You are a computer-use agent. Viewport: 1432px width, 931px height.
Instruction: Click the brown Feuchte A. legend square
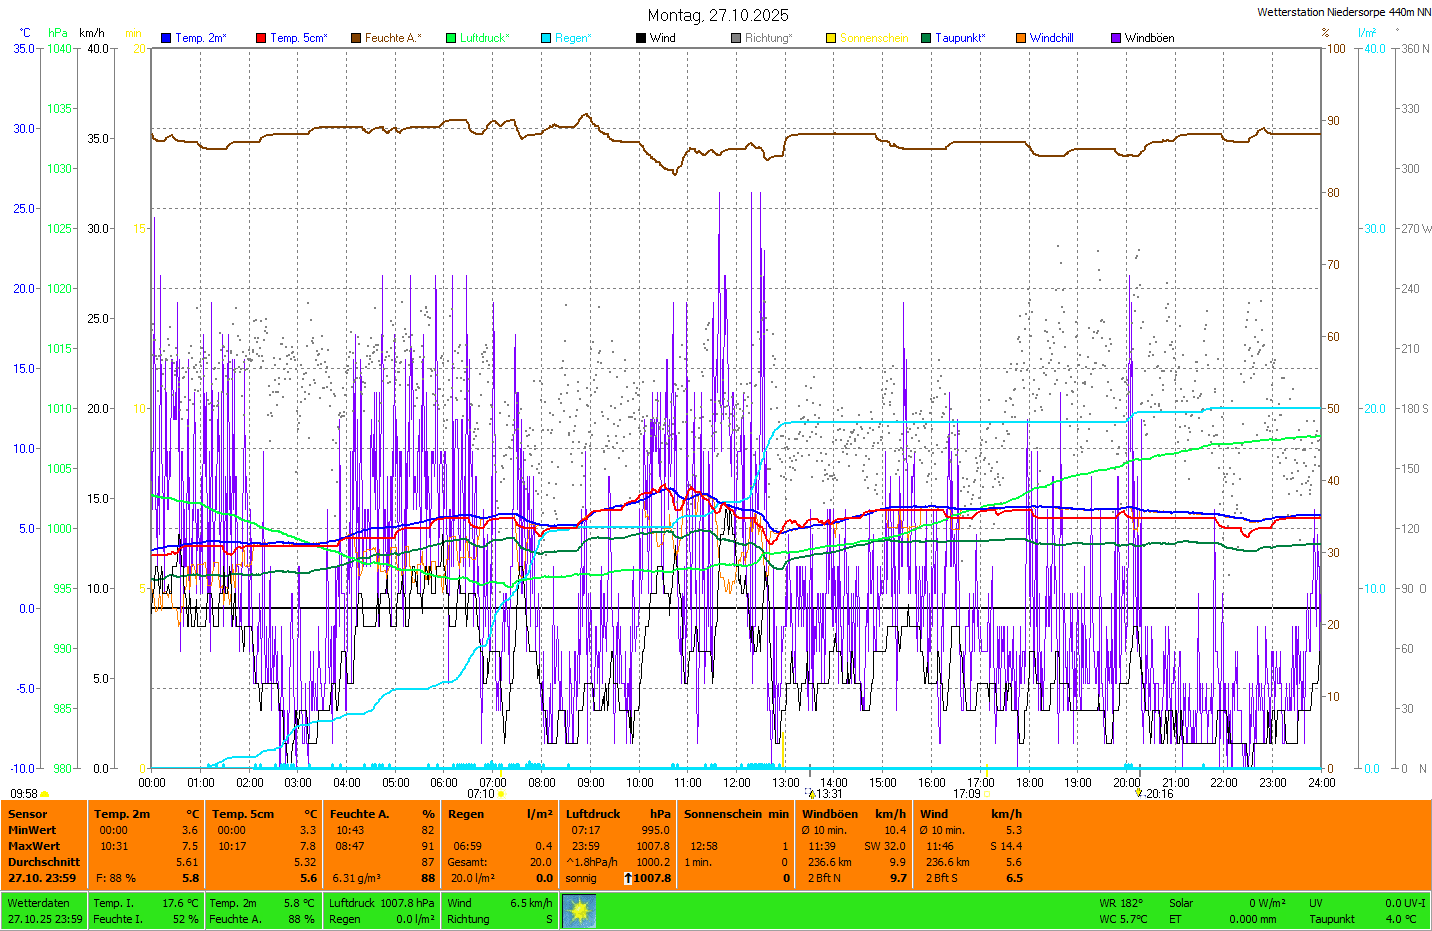[x=356, y=38]
